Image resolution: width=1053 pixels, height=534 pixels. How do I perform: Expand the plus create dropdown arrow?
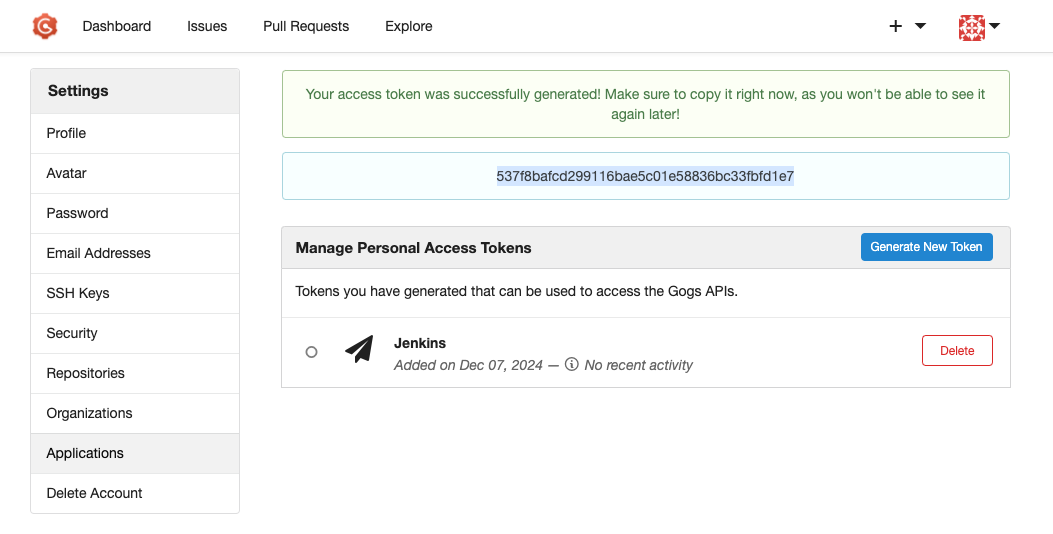[x=921, y=26]
